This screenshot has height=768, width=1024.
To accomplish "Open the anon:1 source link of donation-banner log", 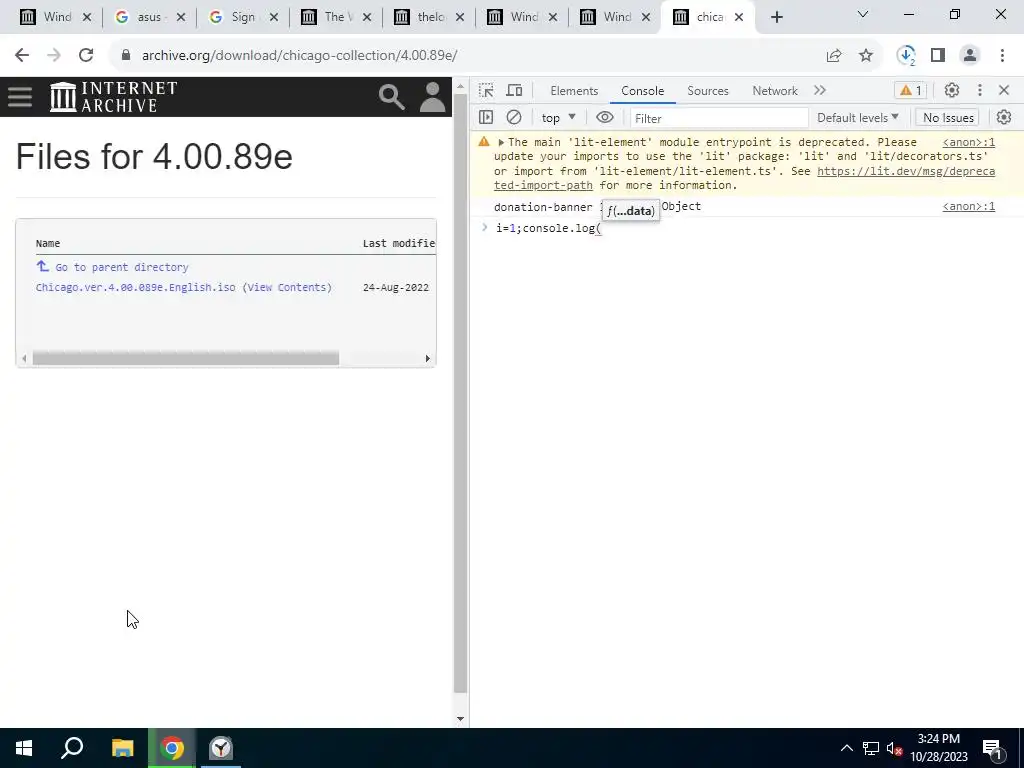I will click(x=968, y=206).
